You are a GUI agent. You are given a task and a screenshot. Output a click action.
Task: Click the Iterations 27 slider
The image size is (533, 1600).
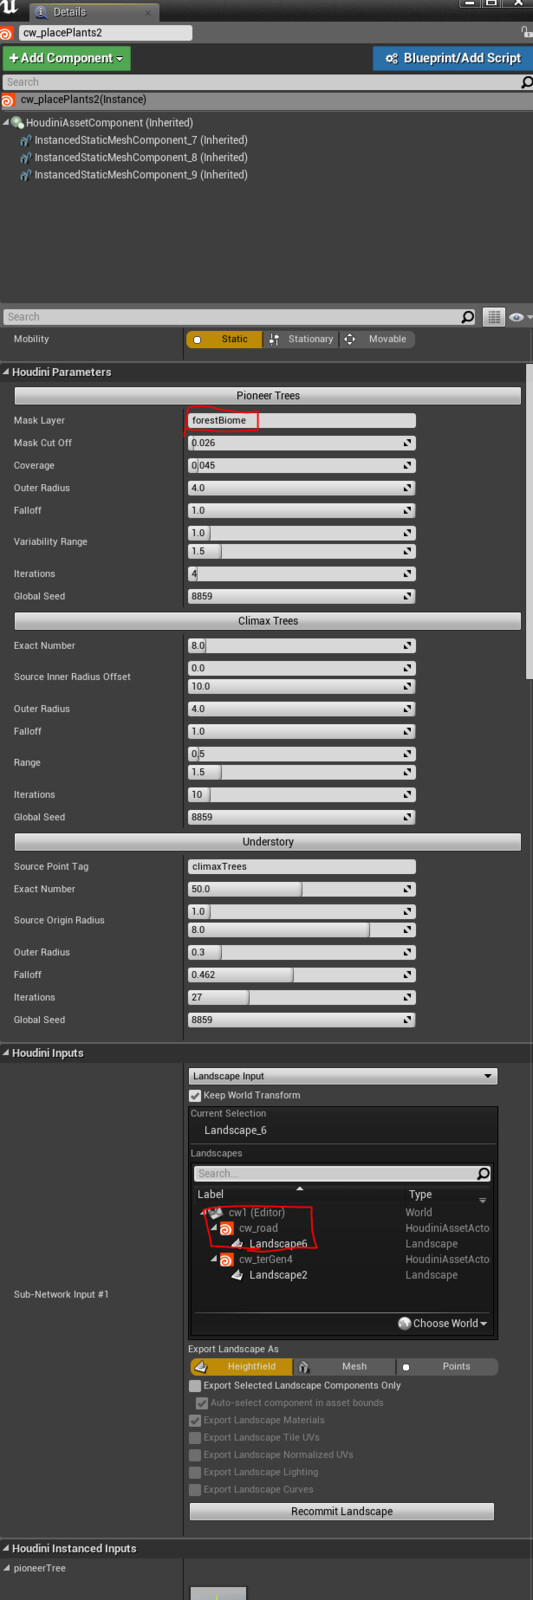[302, 998]
